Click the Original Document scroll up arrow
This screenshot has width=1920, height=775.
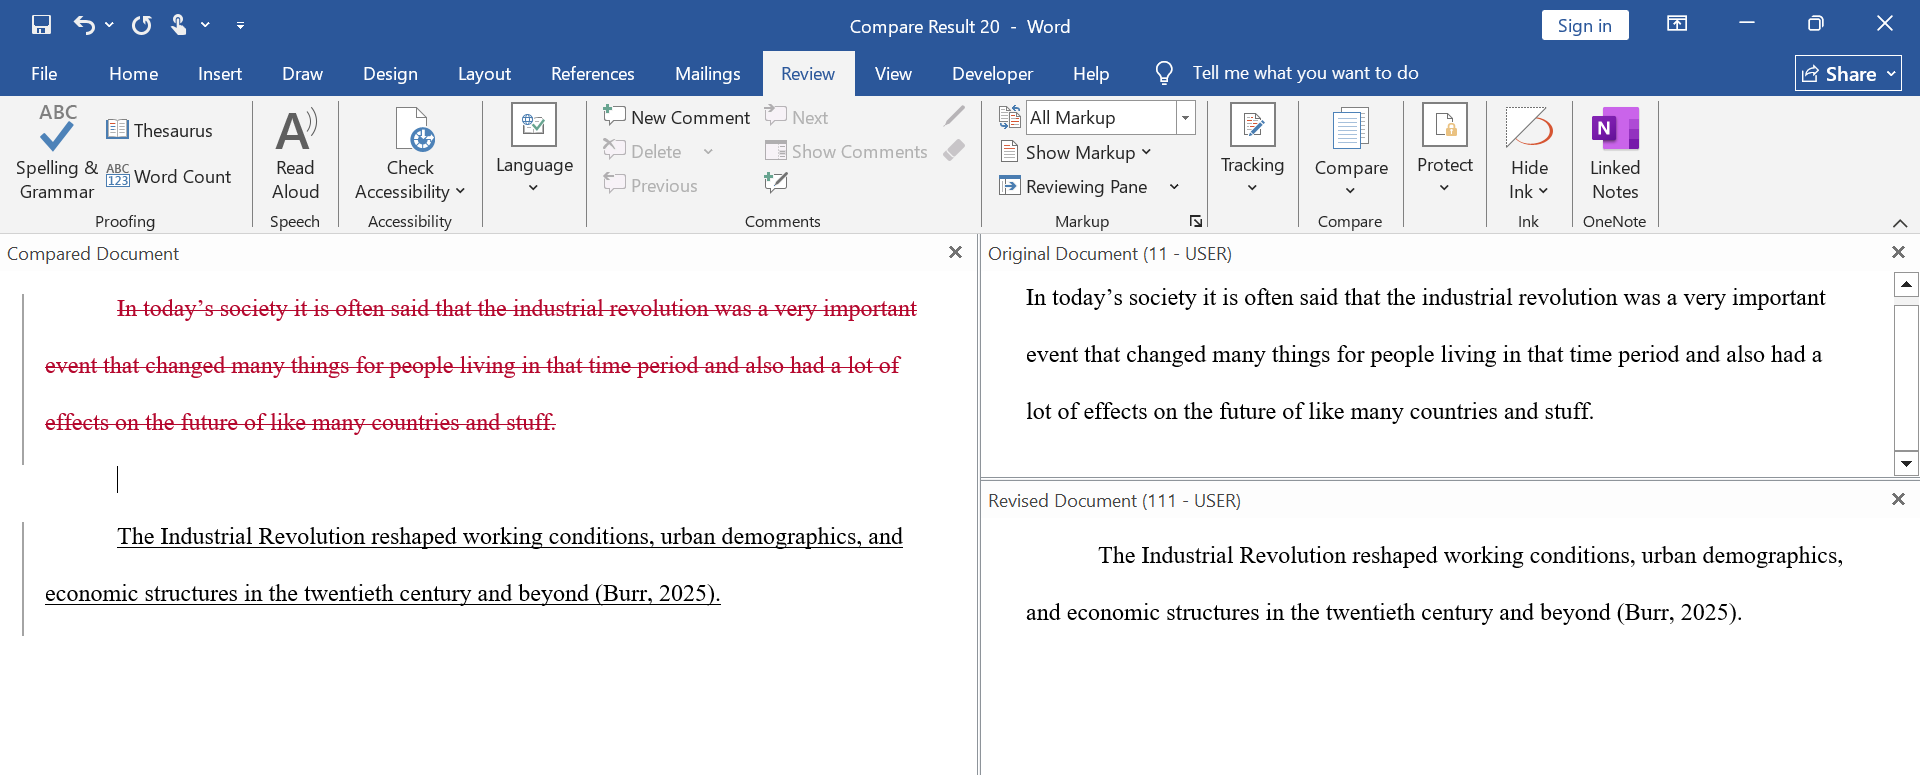pos(1906,285)
